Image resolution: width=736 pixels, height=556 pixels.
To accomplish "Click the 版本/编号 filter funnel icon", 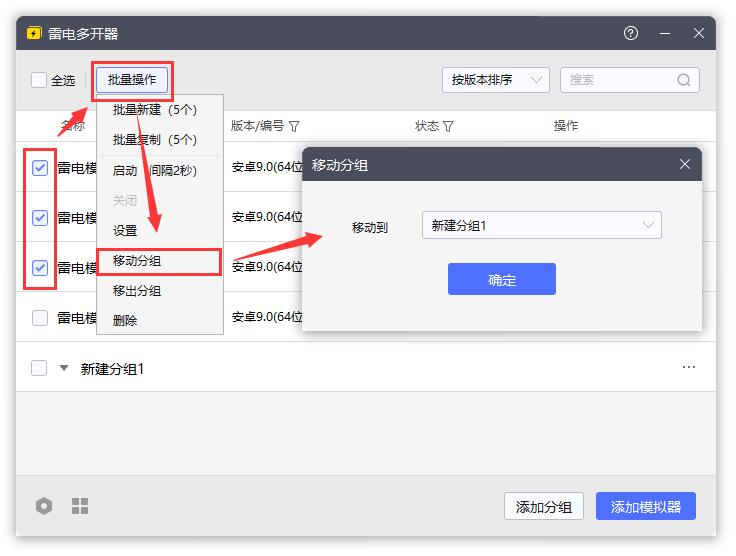I will (294, 126).
